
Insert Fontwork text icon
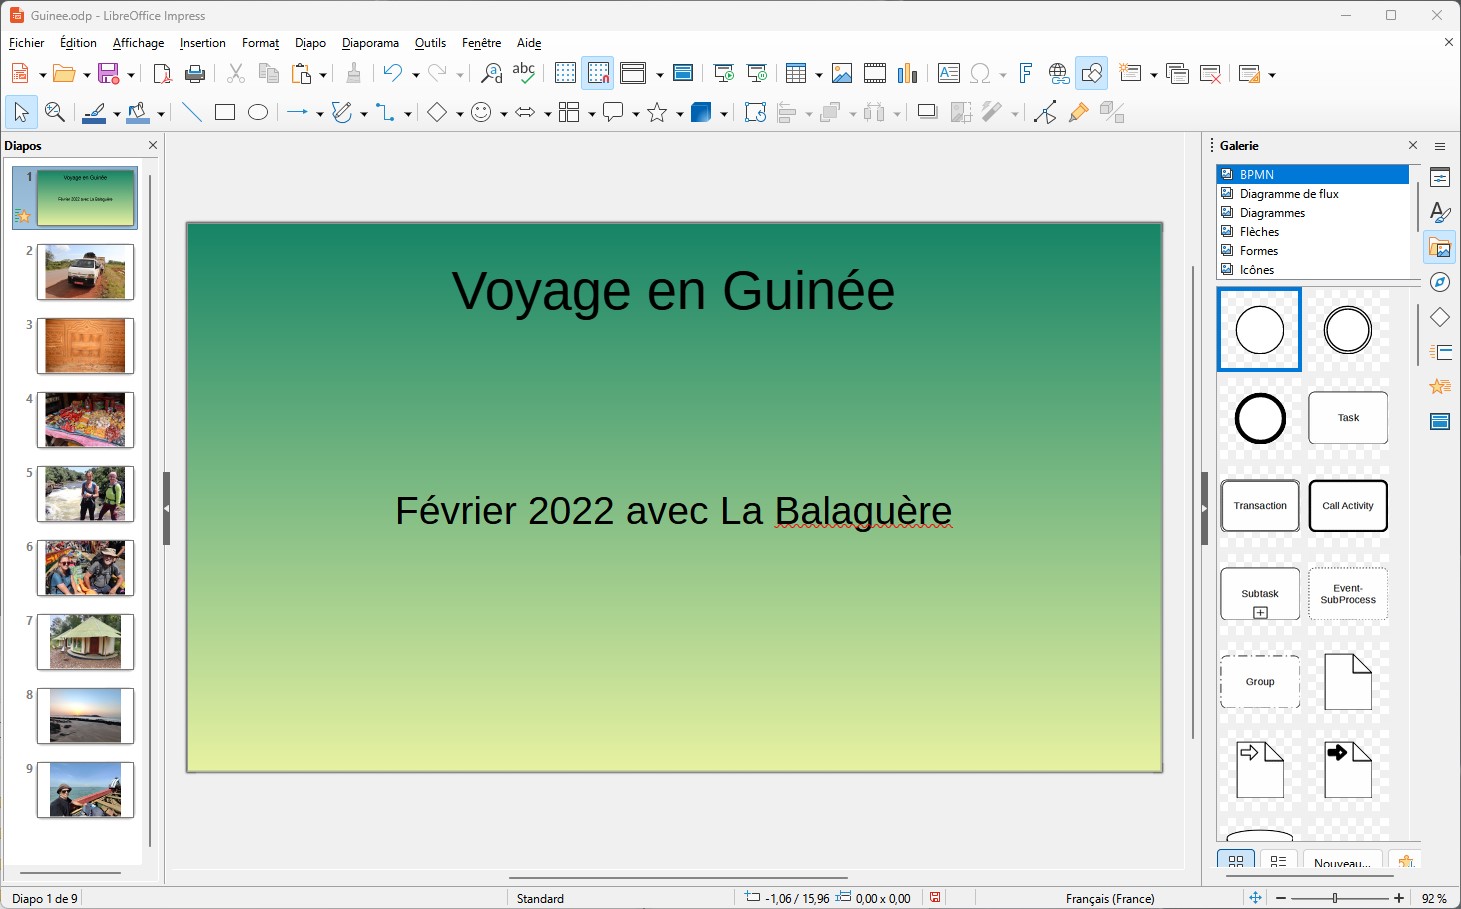click(1025, 74)
